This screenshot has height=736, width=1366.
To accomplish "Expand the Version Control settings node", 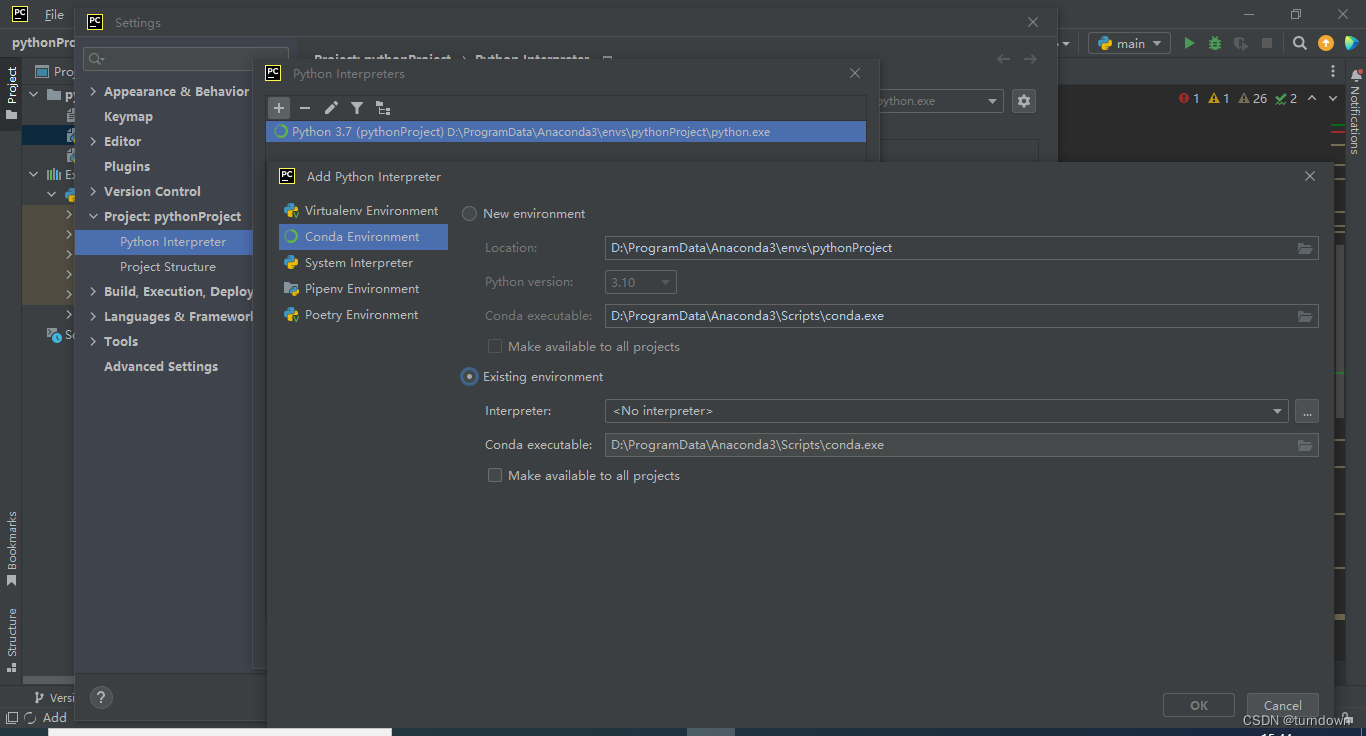I will coord(93,192).
